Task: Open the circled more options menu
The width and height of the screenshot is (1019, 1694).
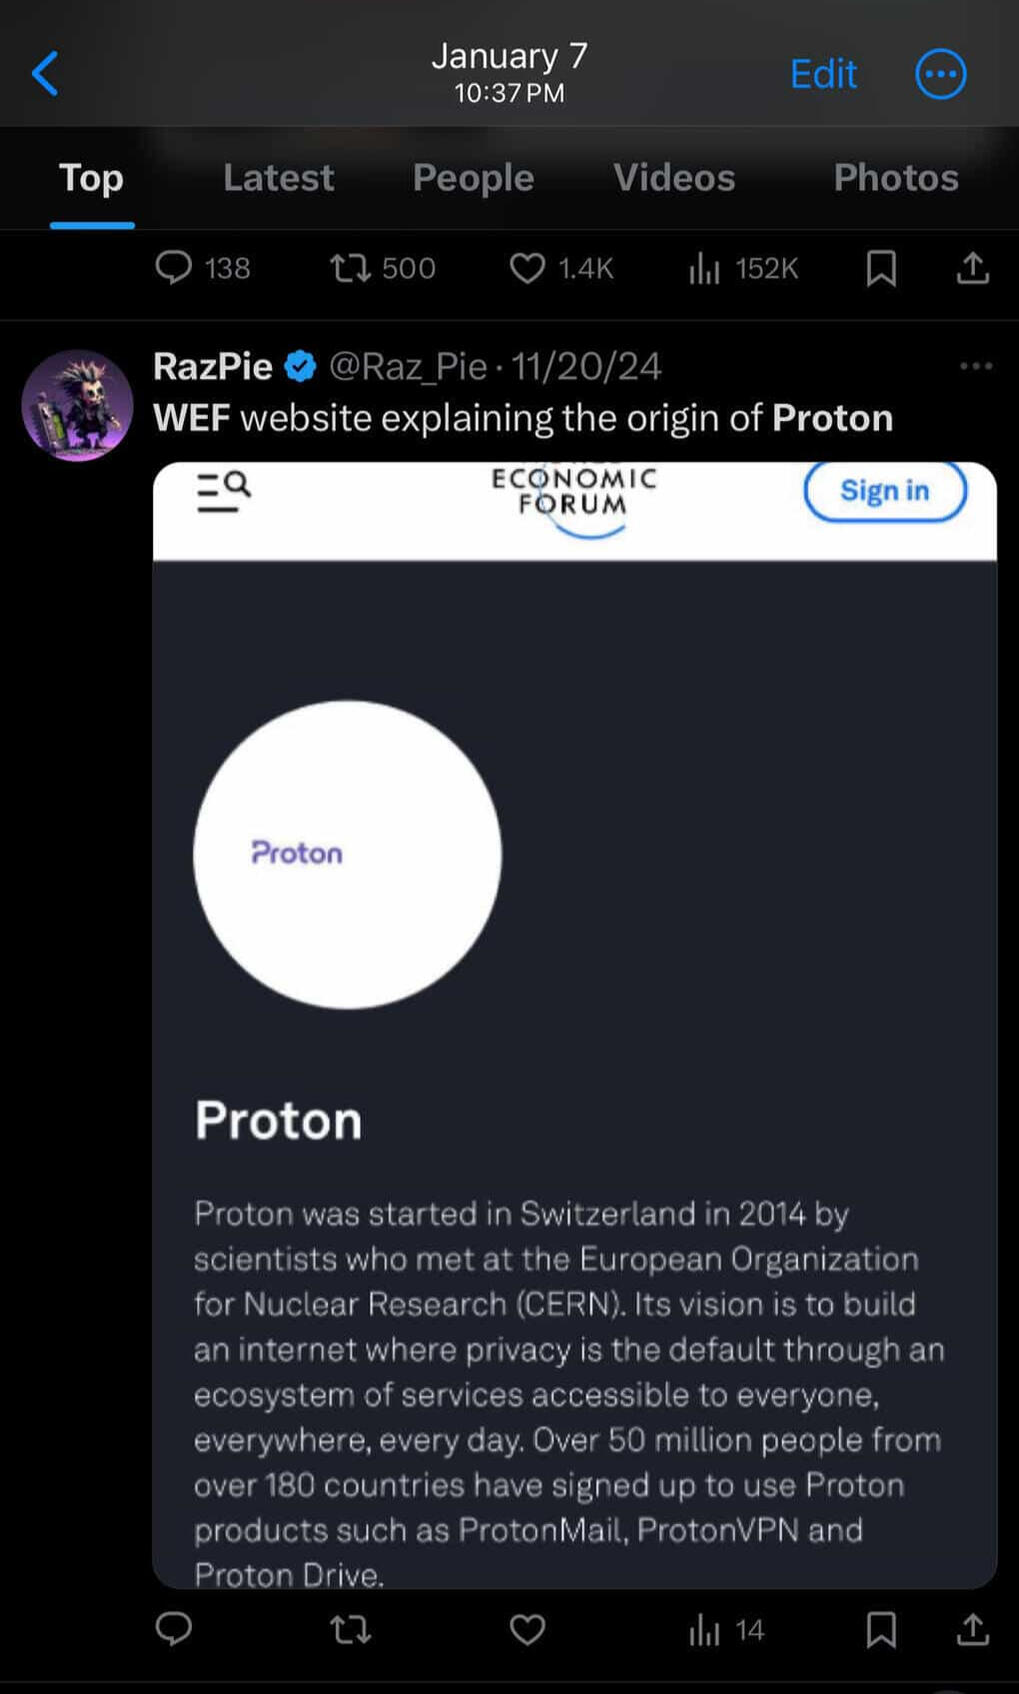Action: point(940,74)
